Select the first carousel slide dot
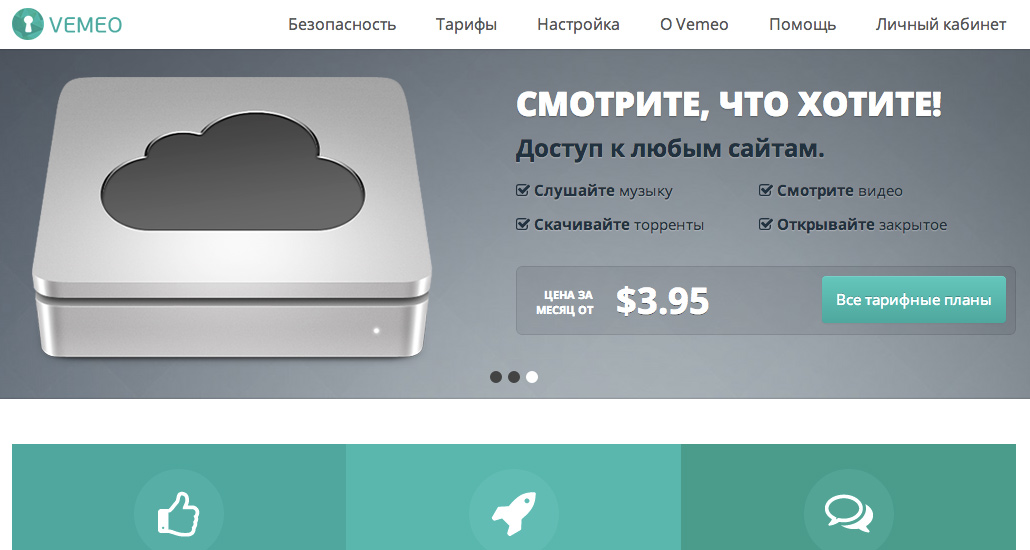The width and height of the screenshot is (1030, 550). pos(496,377)
